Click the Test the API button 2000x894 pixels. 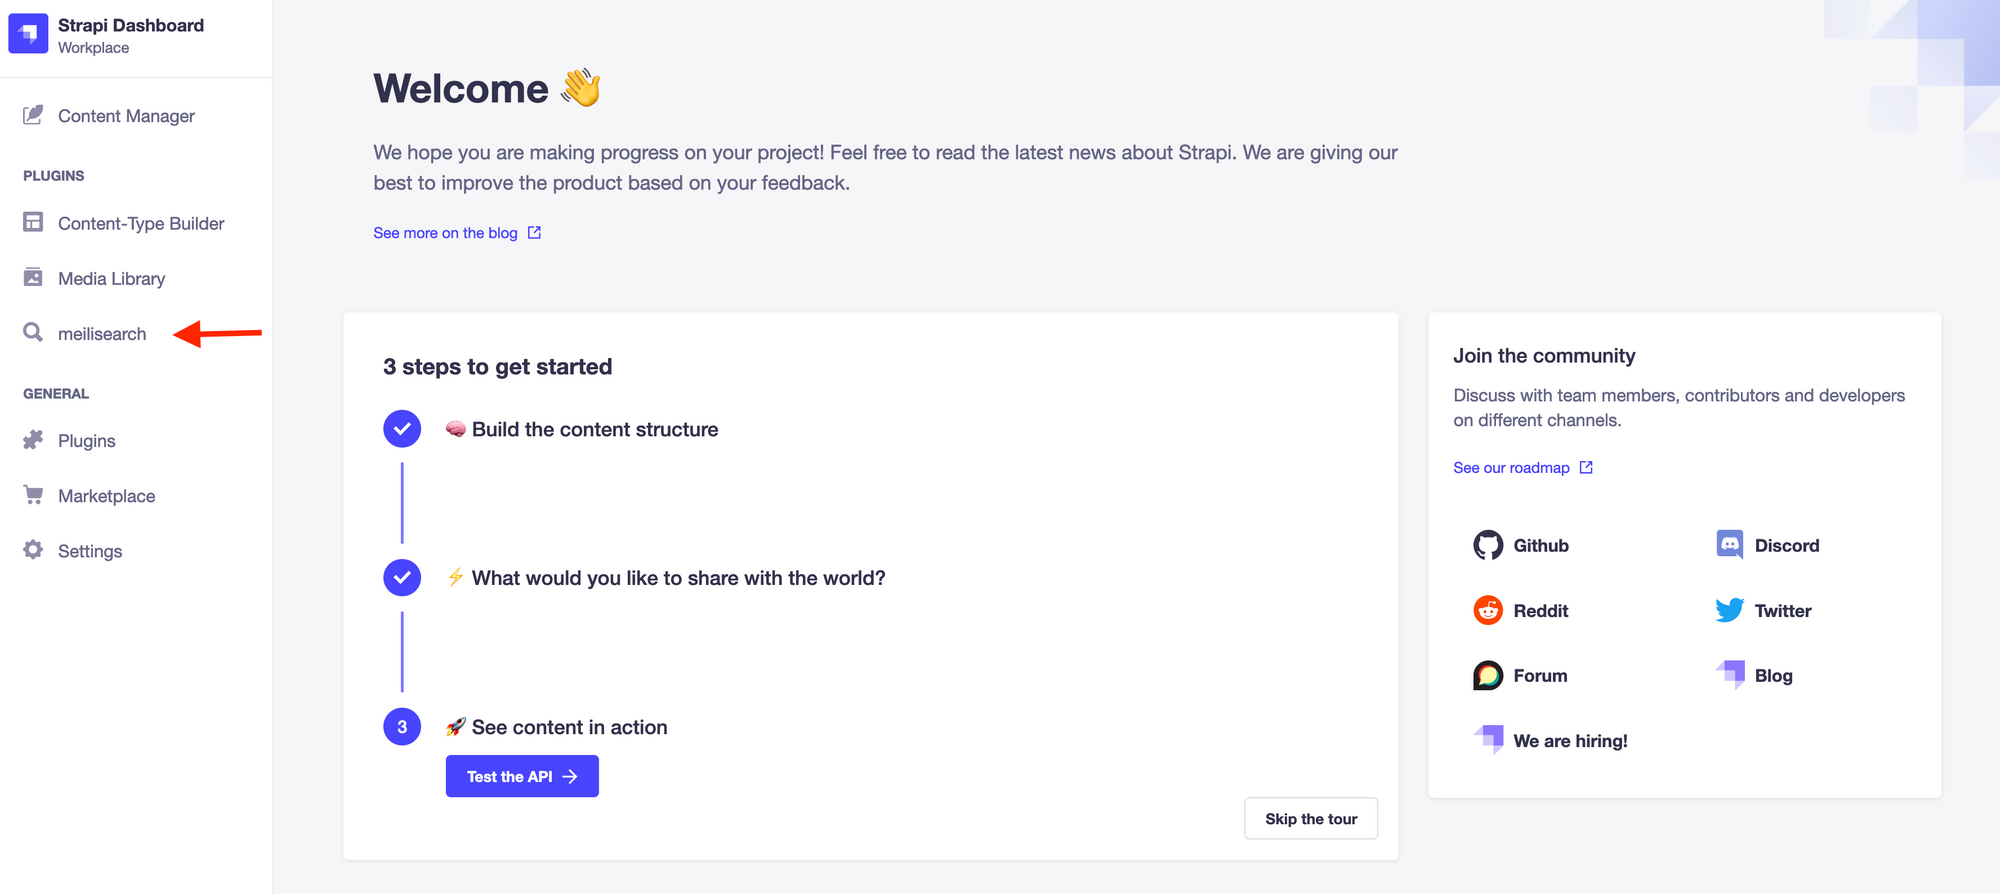(522, 776)
